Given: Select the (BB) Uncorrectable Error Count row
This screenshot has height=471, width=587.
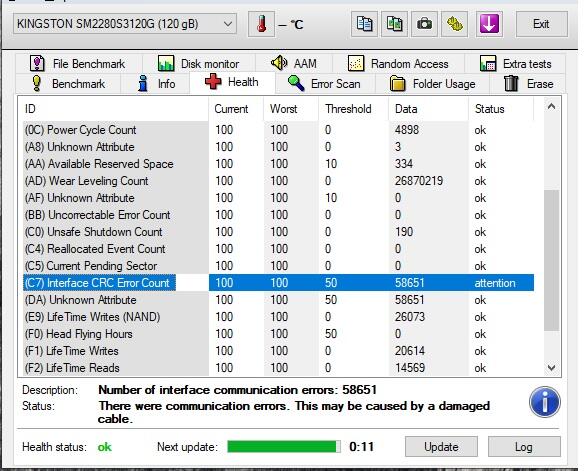Looking at the screenshot, I should (279, 215).
